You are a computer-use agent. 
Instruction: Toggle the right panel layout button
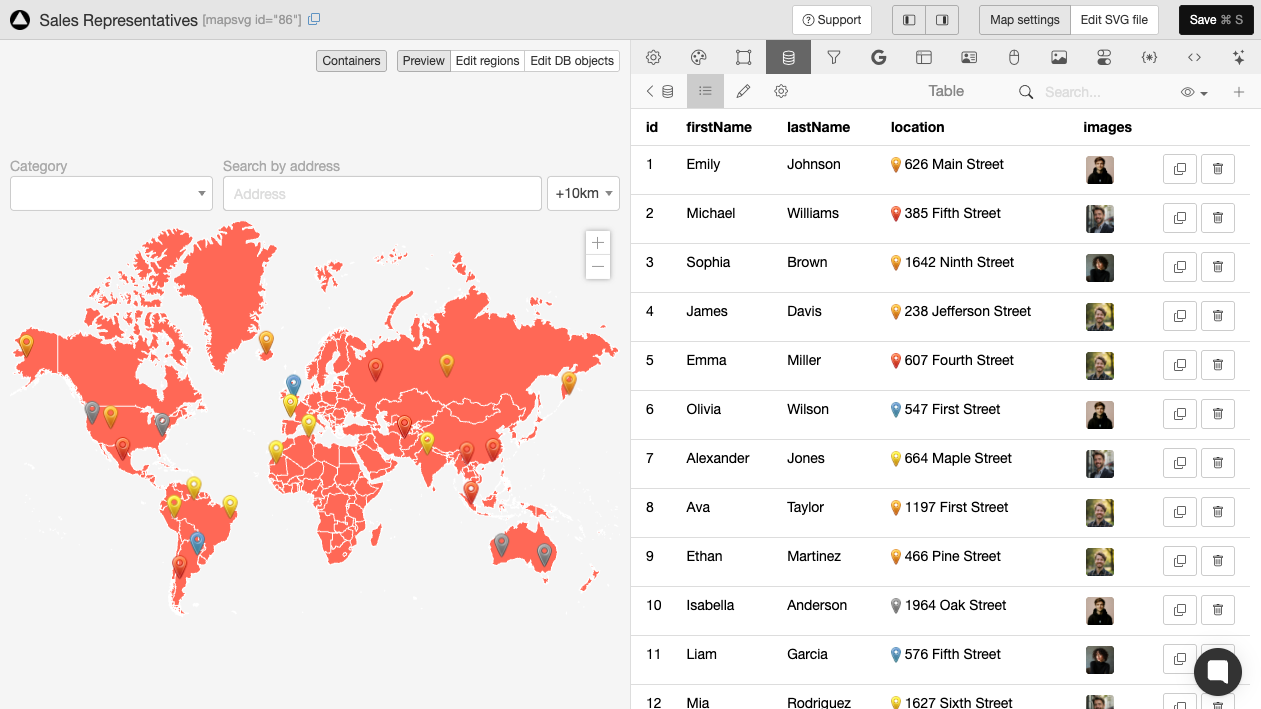coord(942,20)
